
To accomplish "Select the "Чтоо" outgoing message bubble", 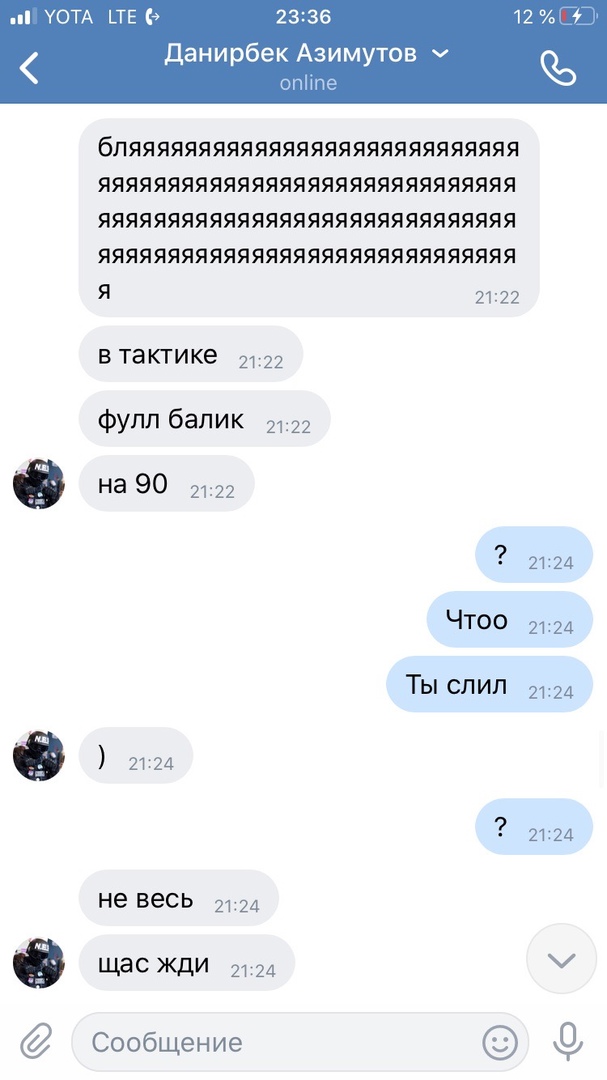I will pos(510,620).
